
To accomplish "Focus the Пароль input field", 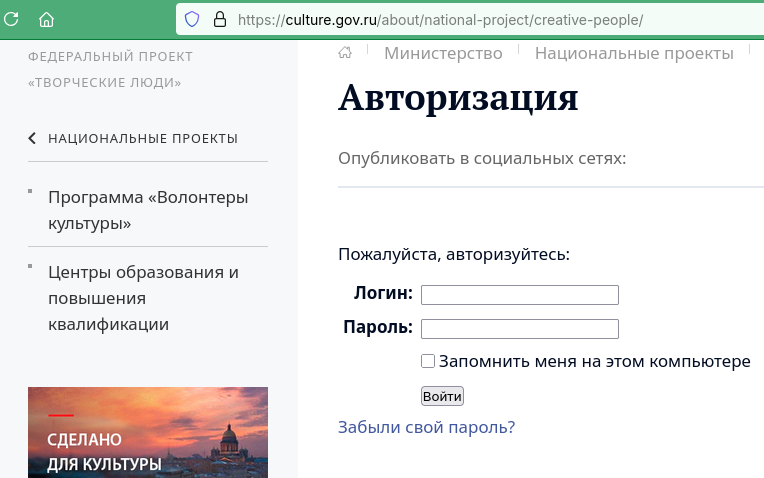I will point(520,329).
